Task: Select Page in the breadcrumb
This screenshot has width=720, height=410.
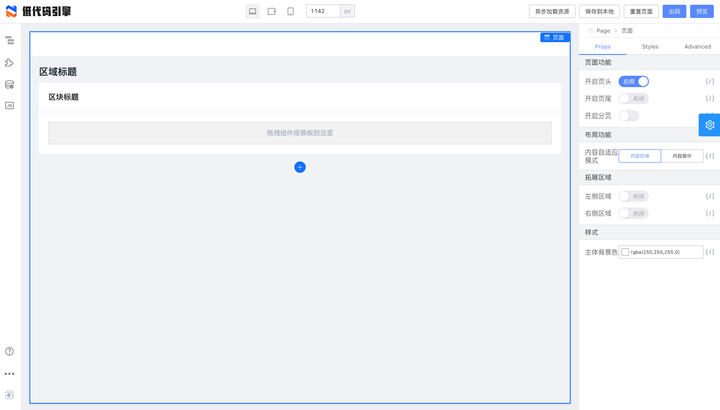Action: pos(603,31)
